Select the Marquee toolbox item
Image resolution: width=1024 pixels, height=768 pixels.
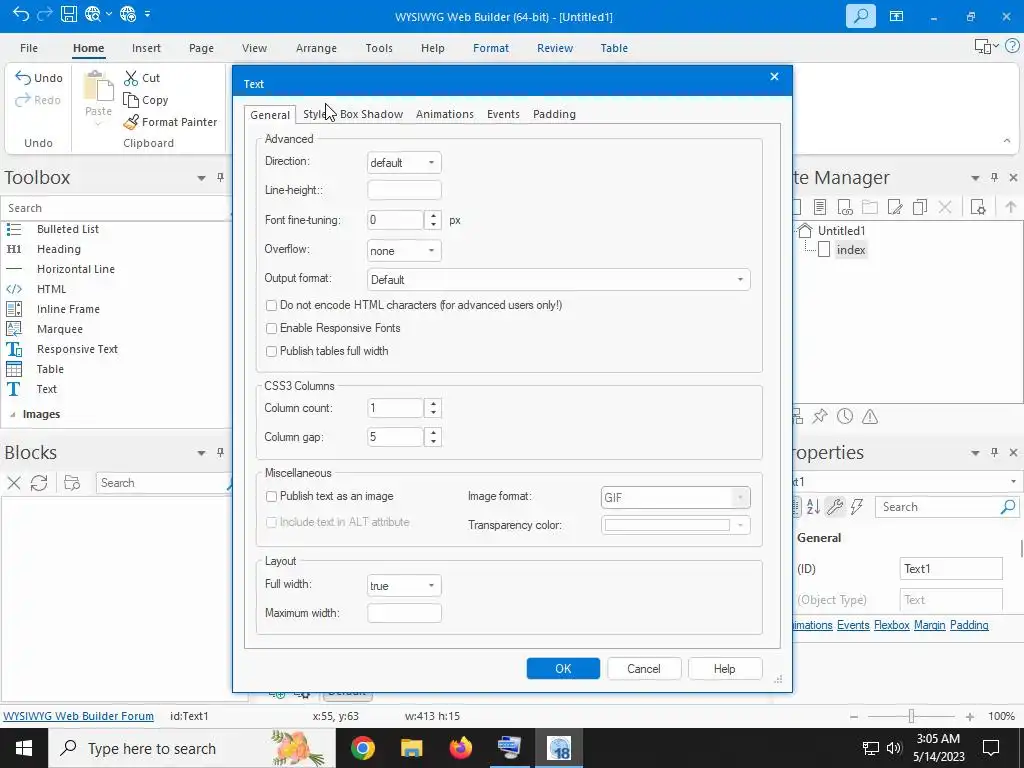(x=59, y=329)
